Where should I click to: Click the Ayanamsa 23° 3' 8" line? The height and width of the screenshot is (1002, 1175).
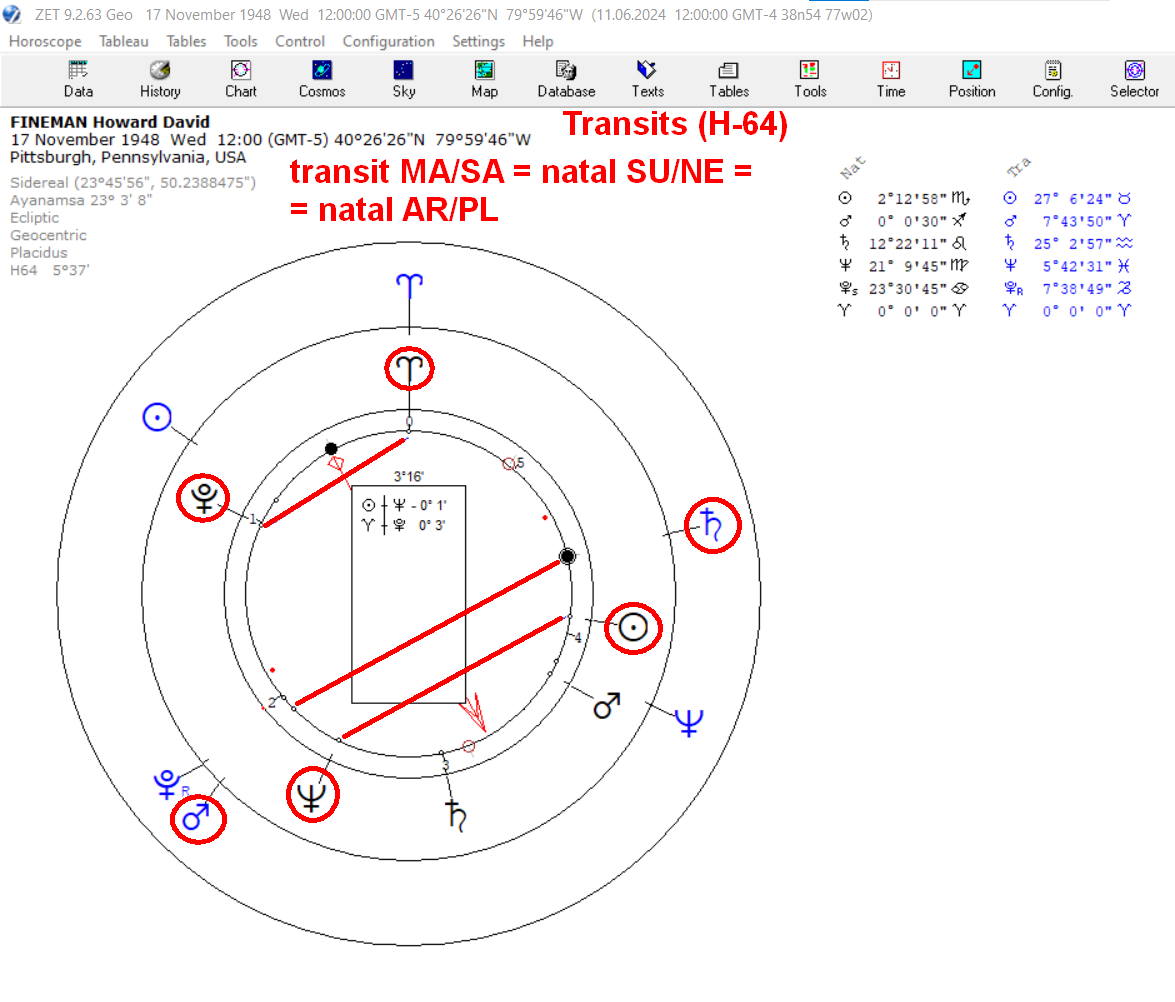coord(81,200)
